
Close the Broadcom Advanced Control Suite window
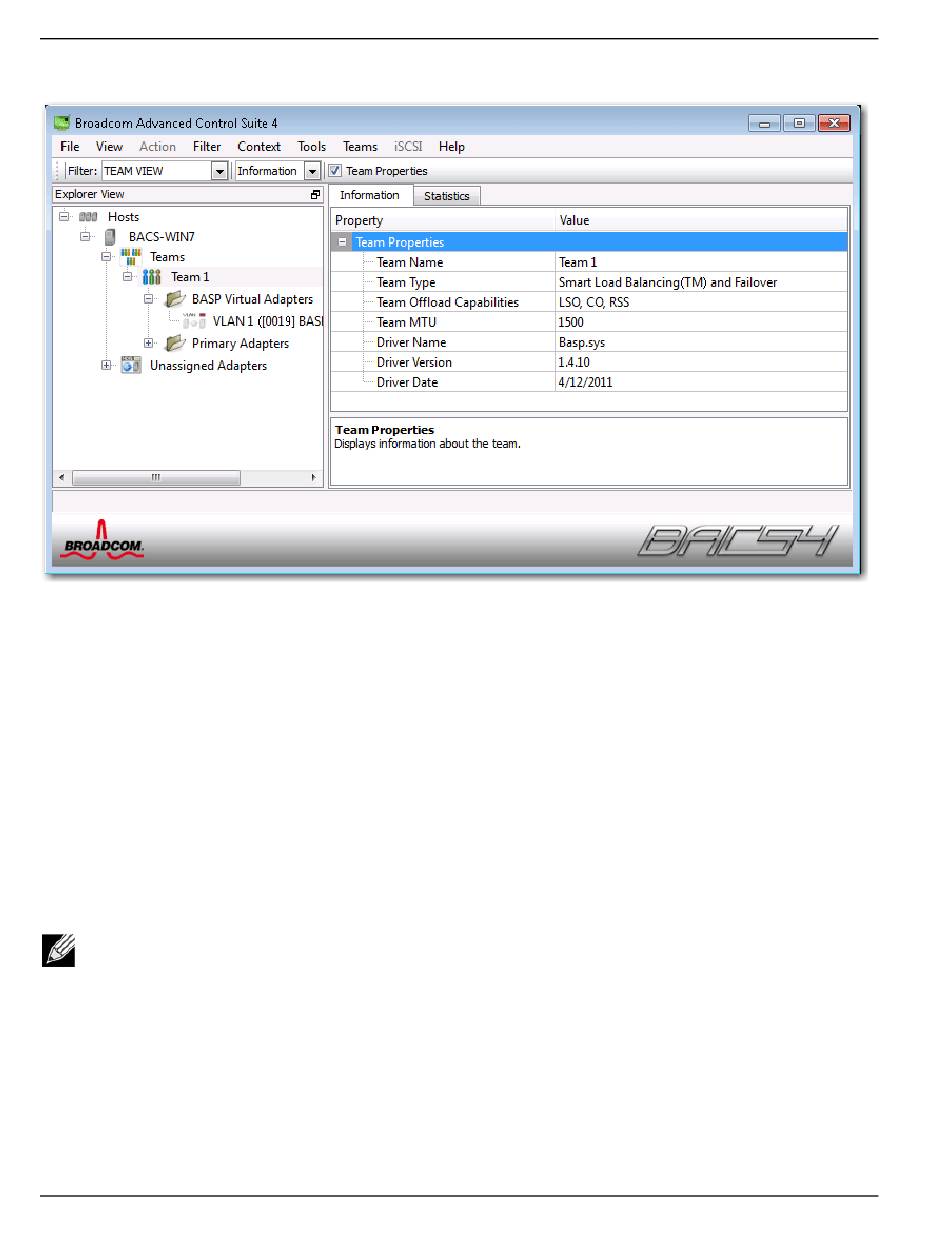(x=833, y=123)
